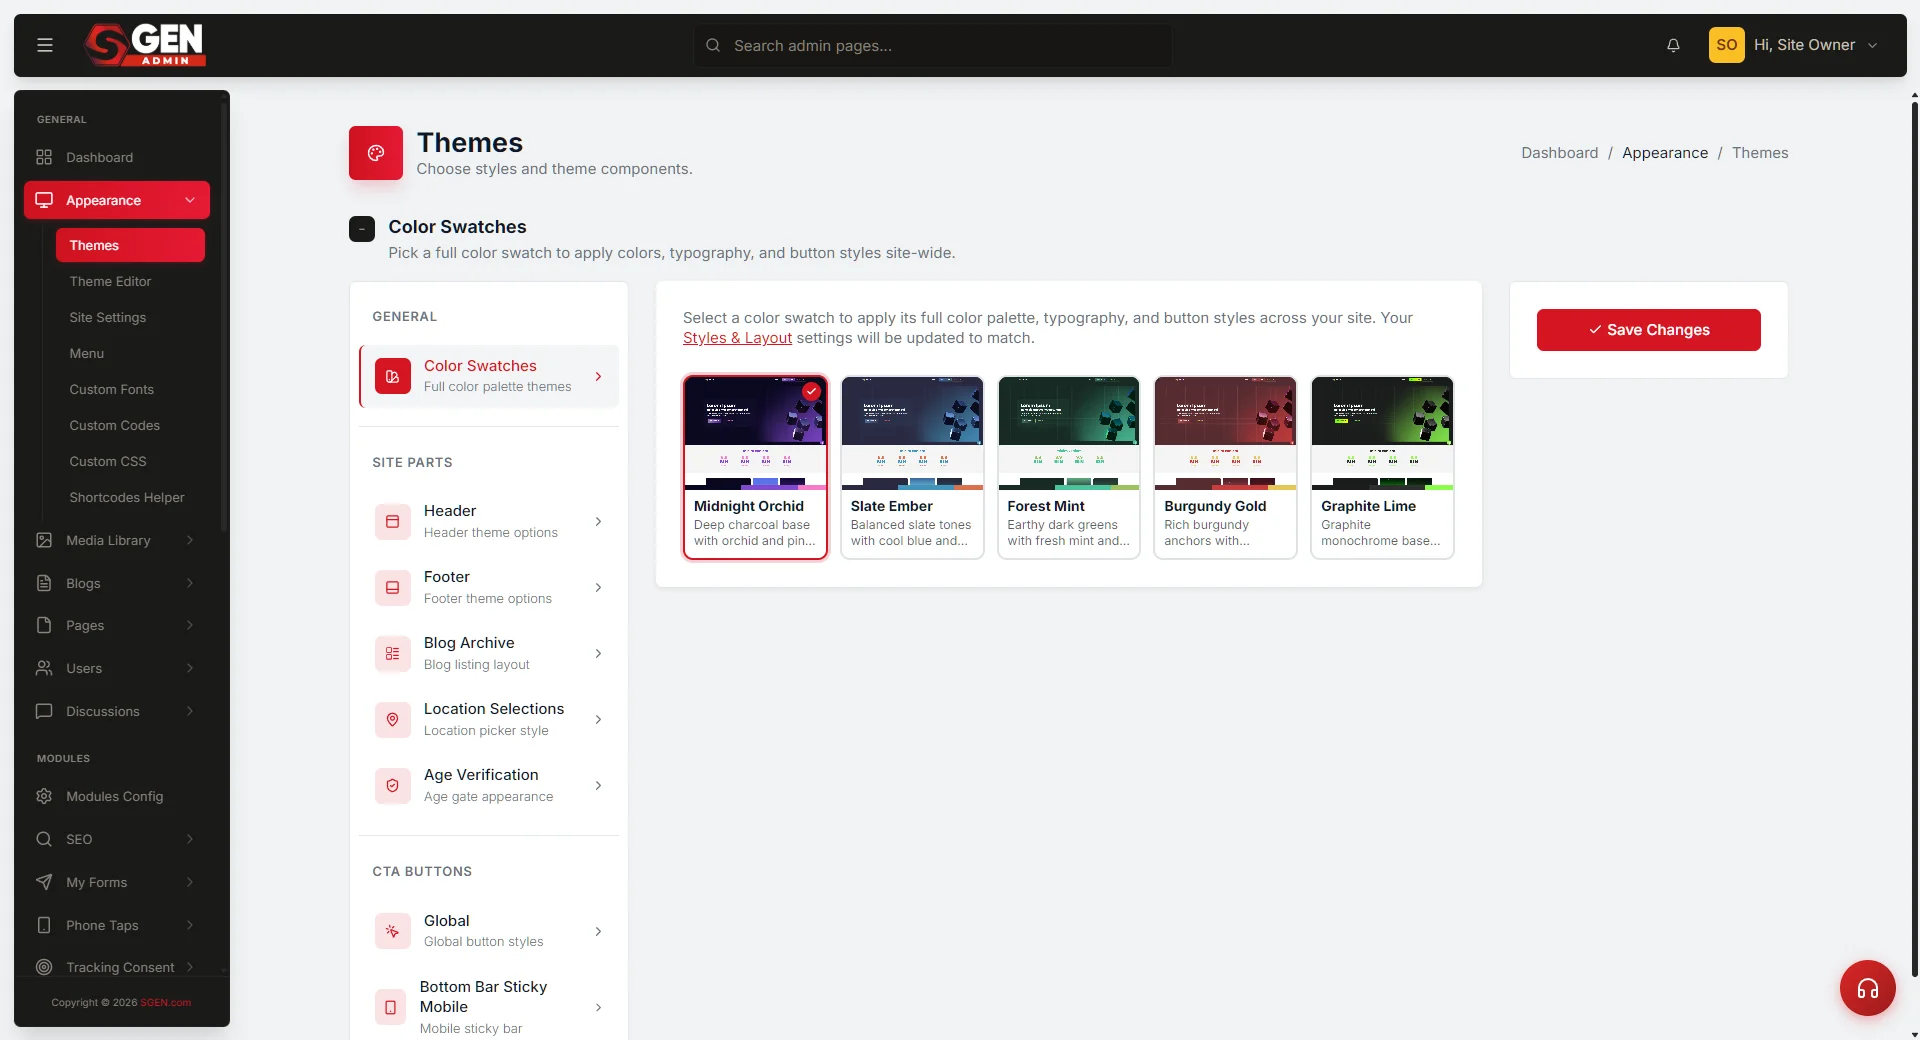Click the Pages file icon
1920x1040 pixels.
tap(44, 625)
